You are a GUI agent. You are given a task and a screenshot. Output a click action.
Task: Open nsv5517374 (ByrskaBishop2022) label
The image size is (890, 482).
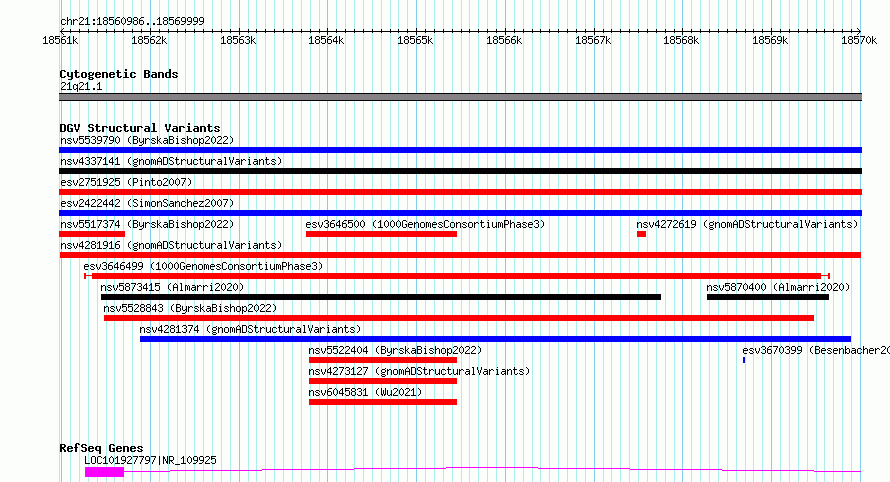click(147, 224)
